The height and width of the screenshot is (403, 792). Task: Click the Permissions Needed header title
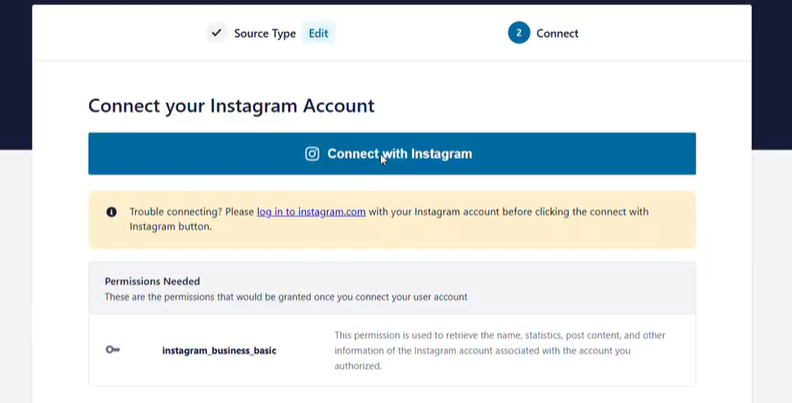coord(152,282)
